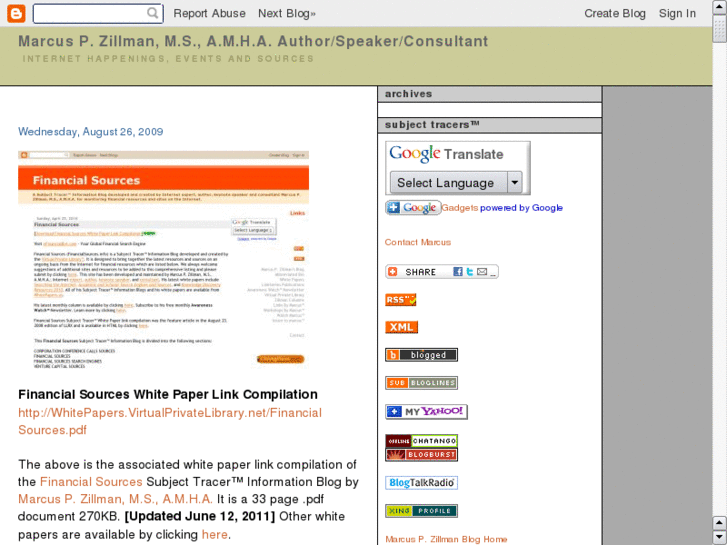The image size is (727, 545).
Task: Click the search magnifier icon
Action: coord(153,13)
